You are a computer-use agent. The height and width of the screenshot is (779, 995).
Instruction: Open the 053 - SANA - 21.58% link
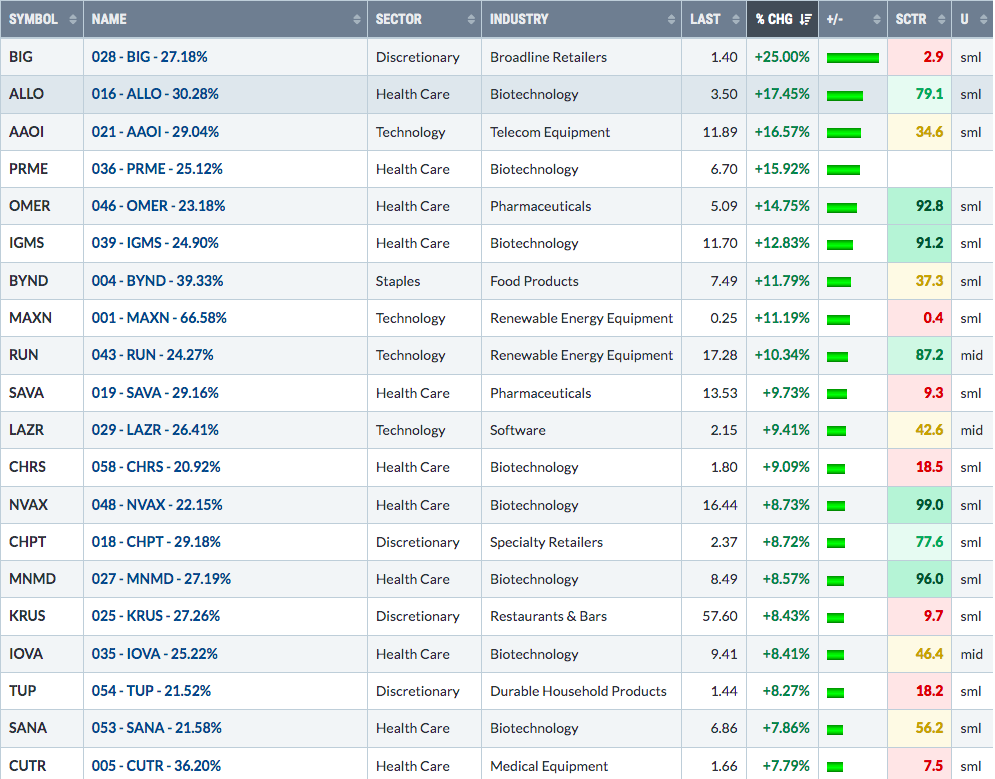[x=156, y=728]
